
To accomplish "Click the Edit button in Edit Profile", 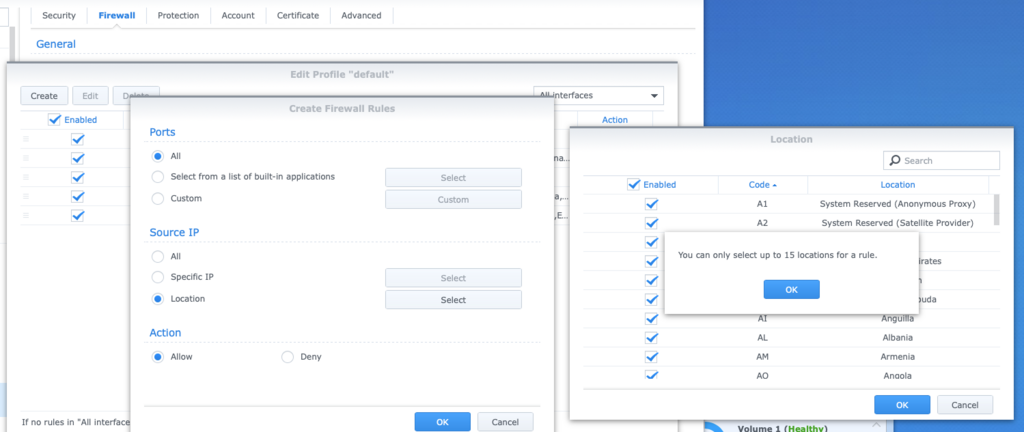I will (90, 96).
